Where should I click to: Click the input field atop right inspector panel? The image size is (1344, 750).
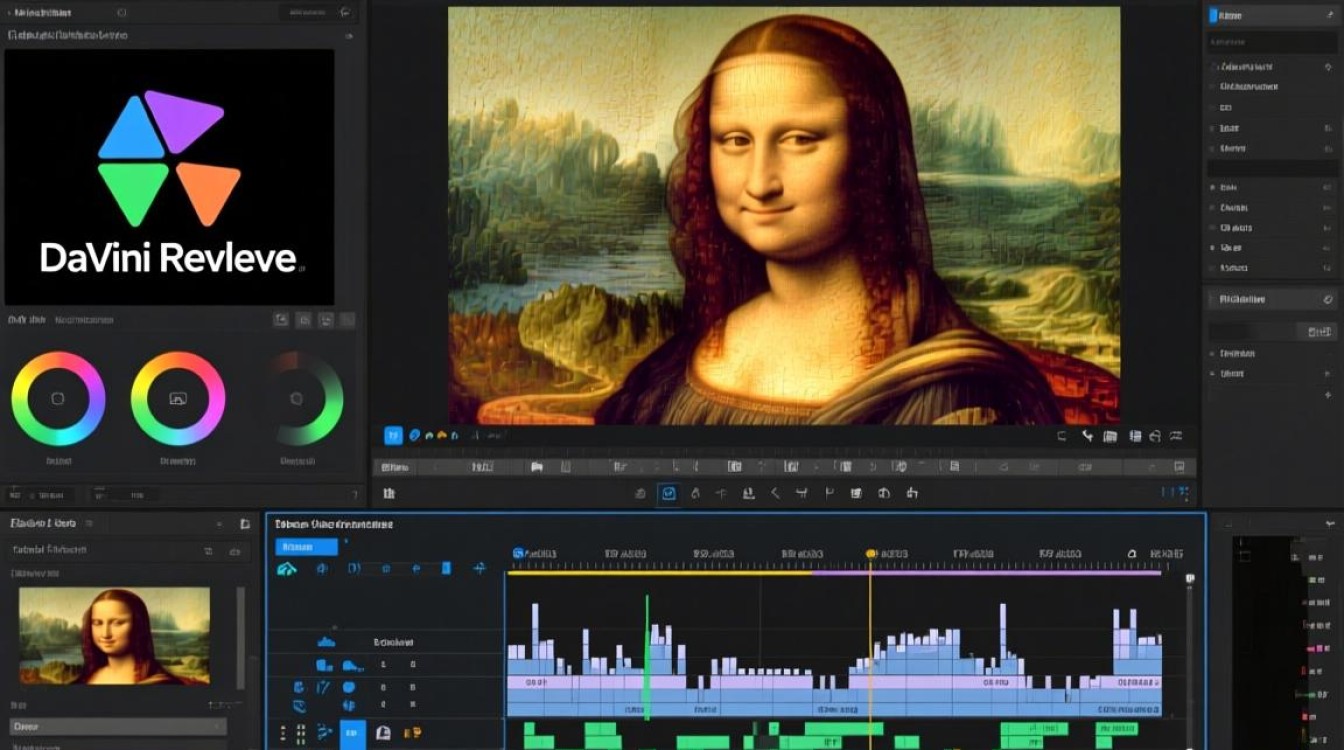(1270, 42)
